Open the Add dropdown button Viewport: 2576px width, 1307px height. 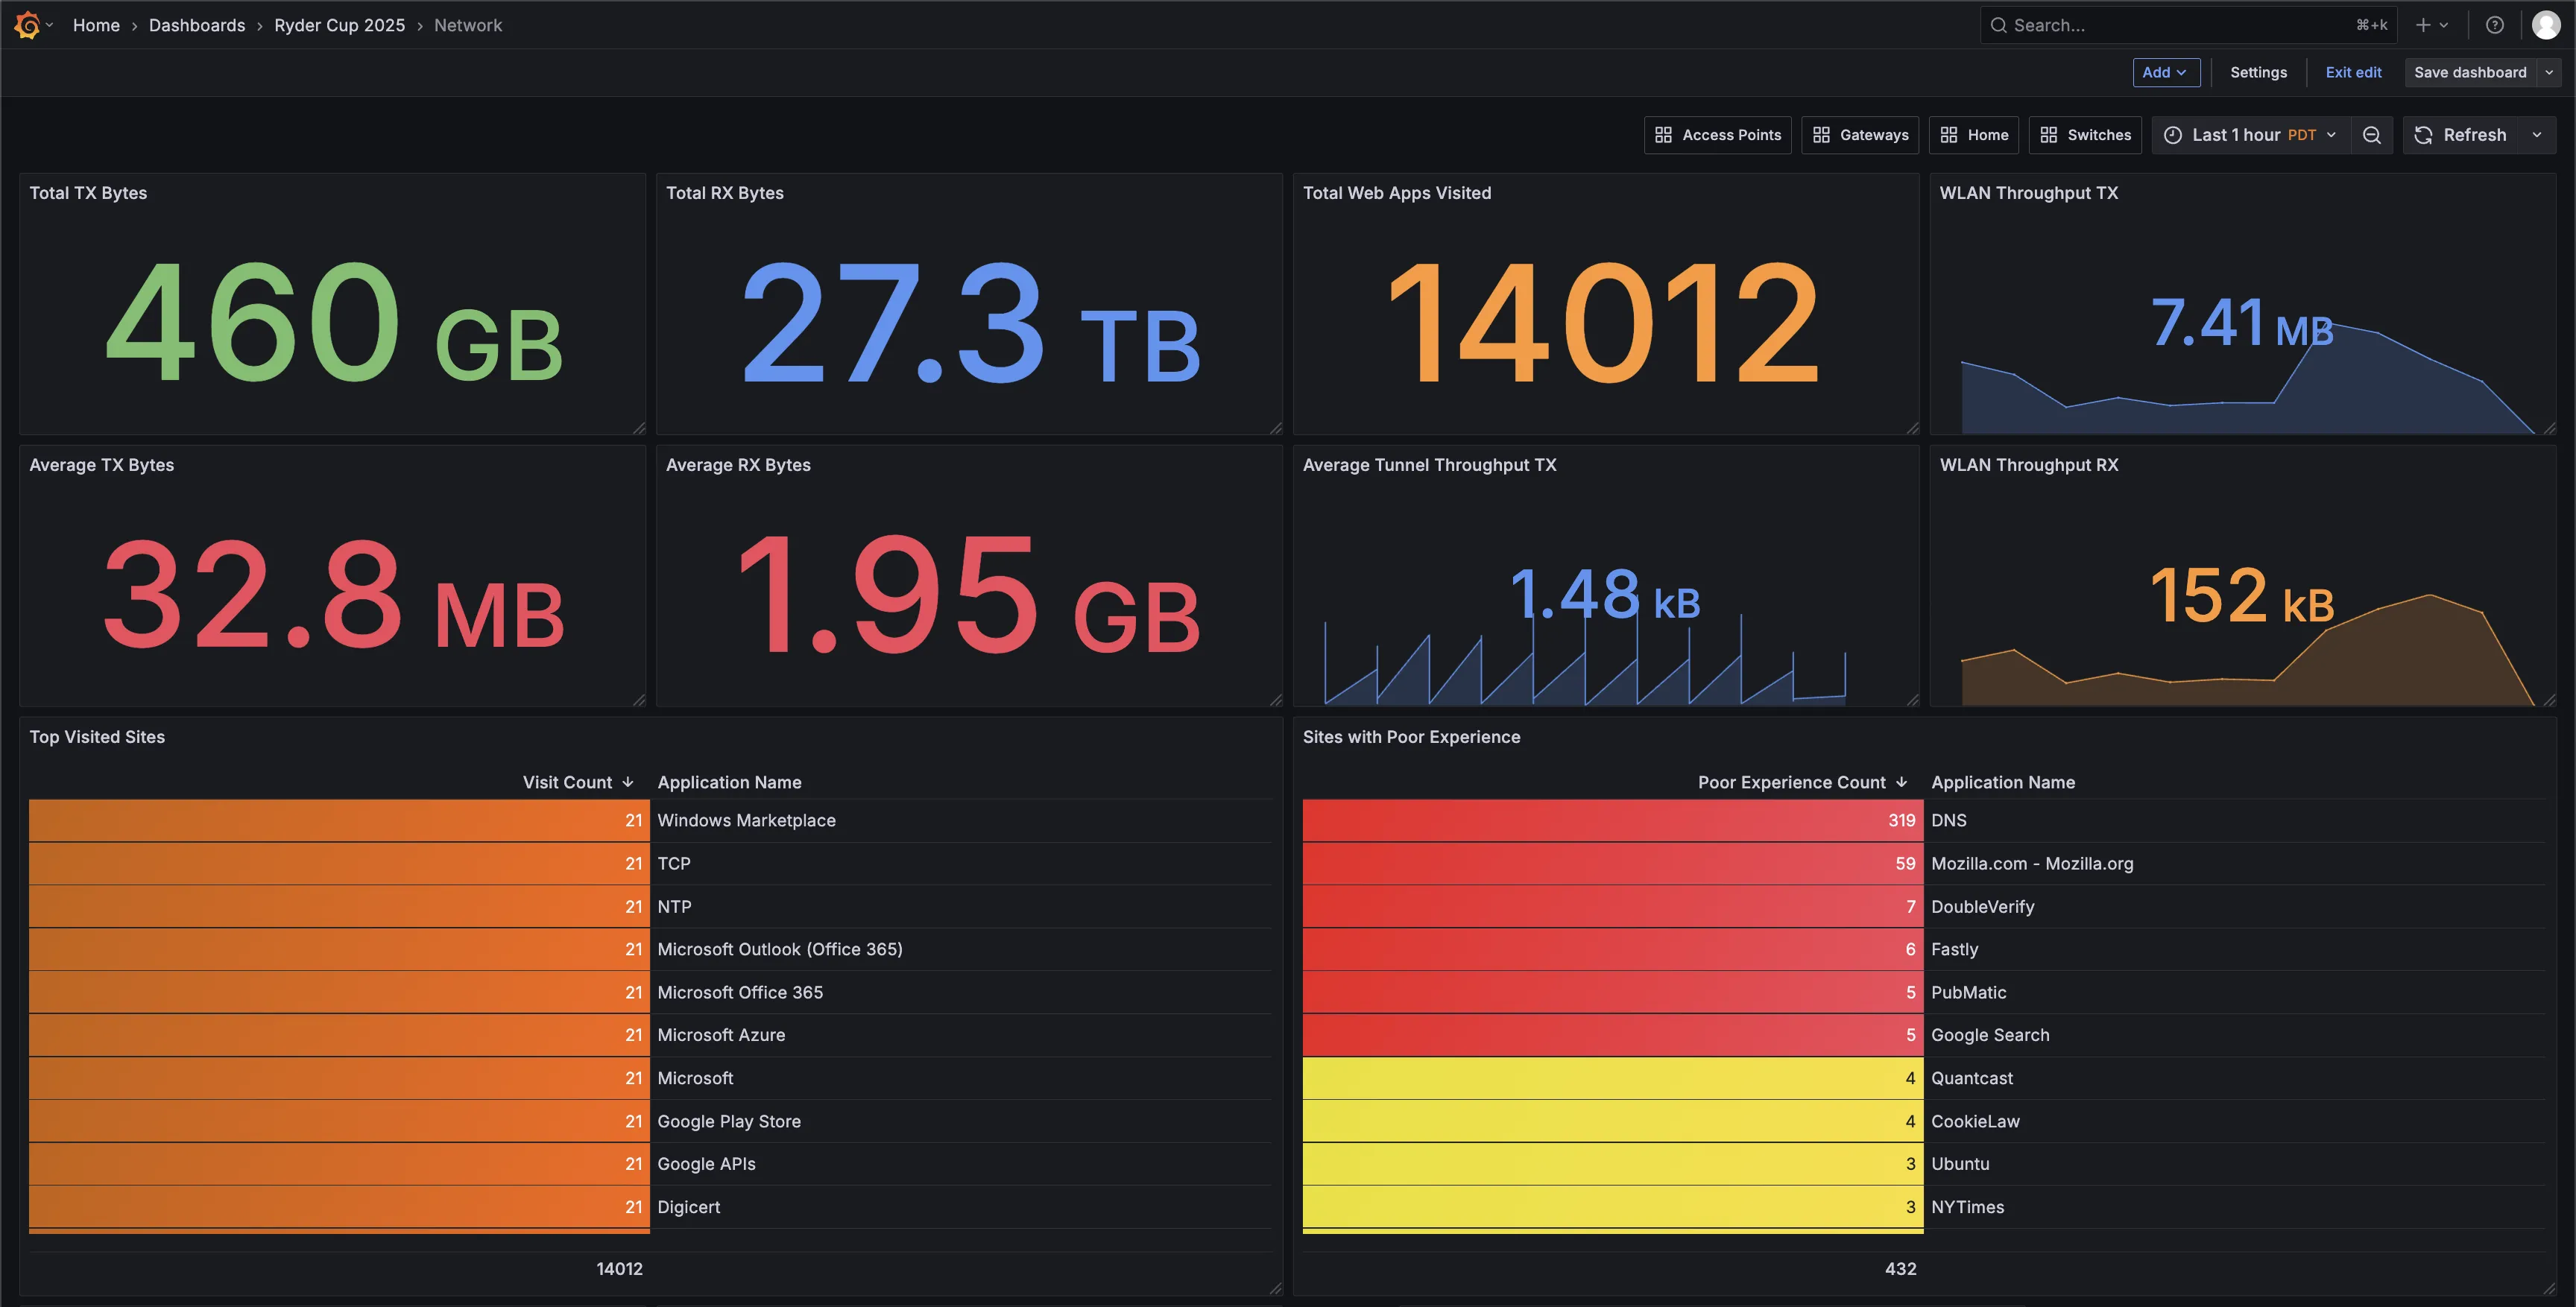[x=2165, y=72]
